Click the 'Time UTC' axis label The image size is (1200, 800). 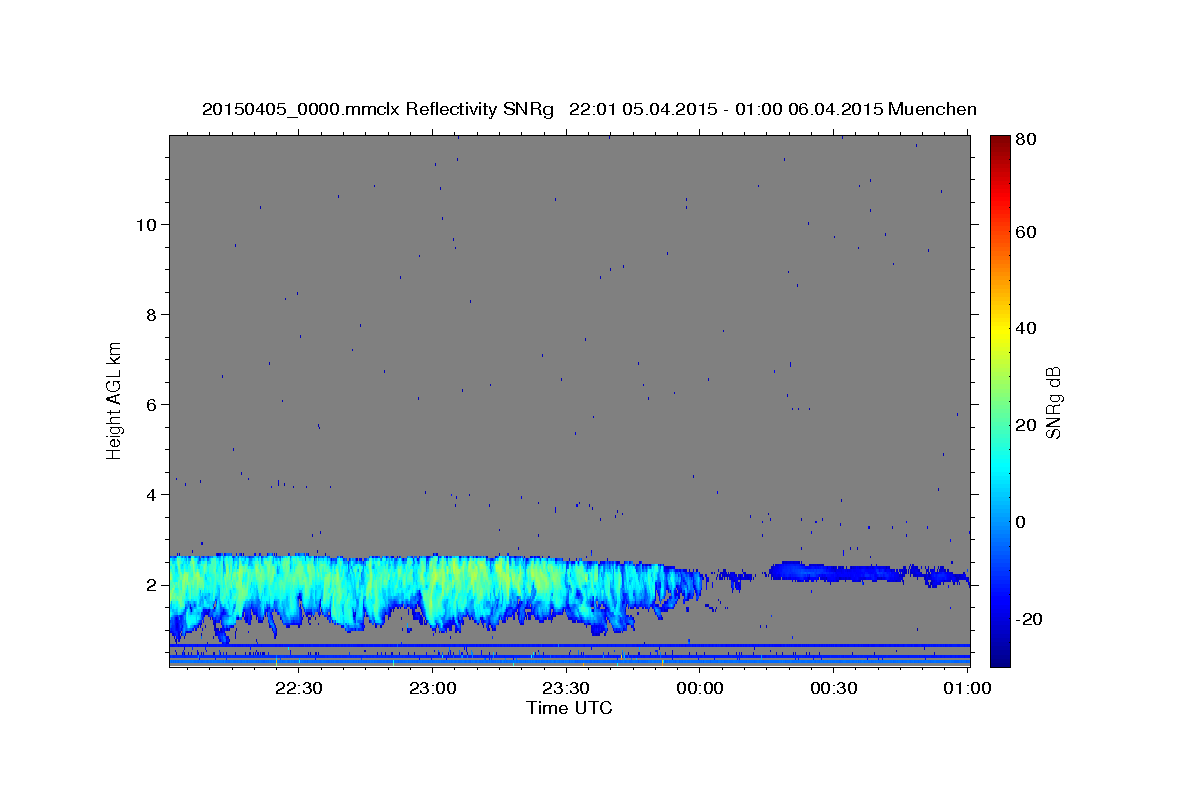point(569,708)
